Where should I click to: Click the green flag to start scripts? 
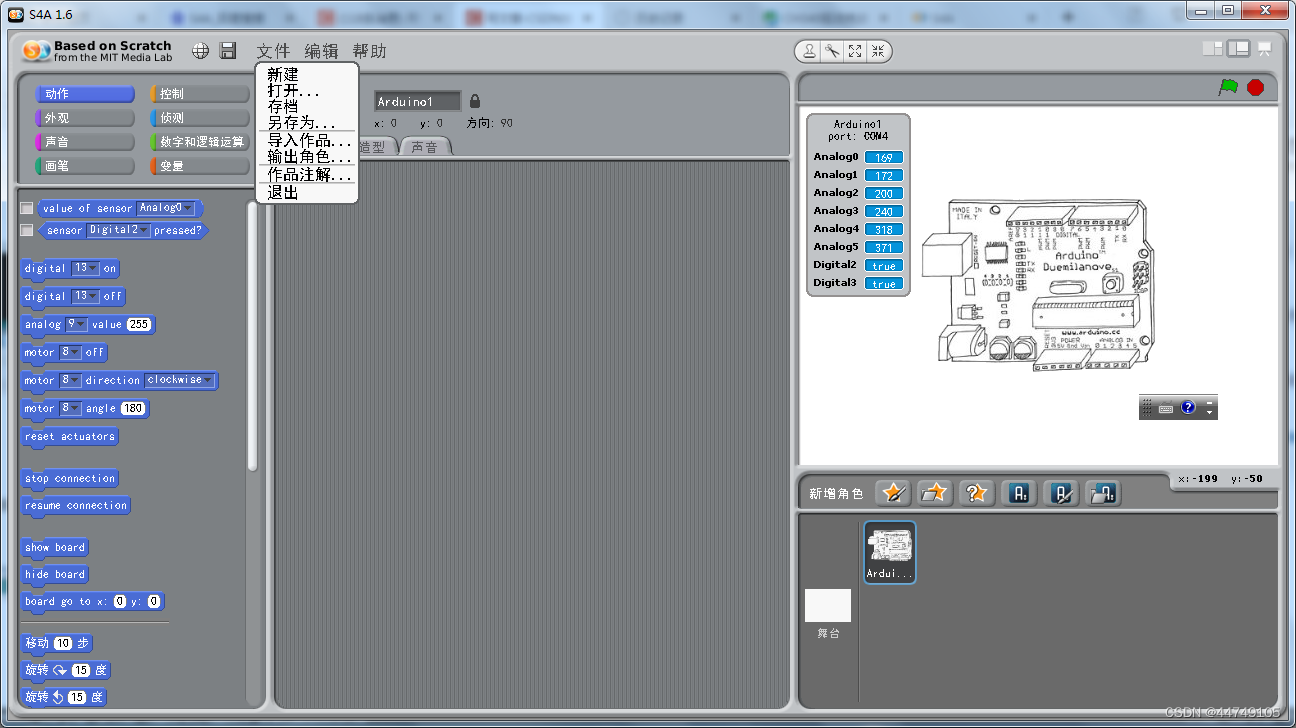click(1228, 87)
